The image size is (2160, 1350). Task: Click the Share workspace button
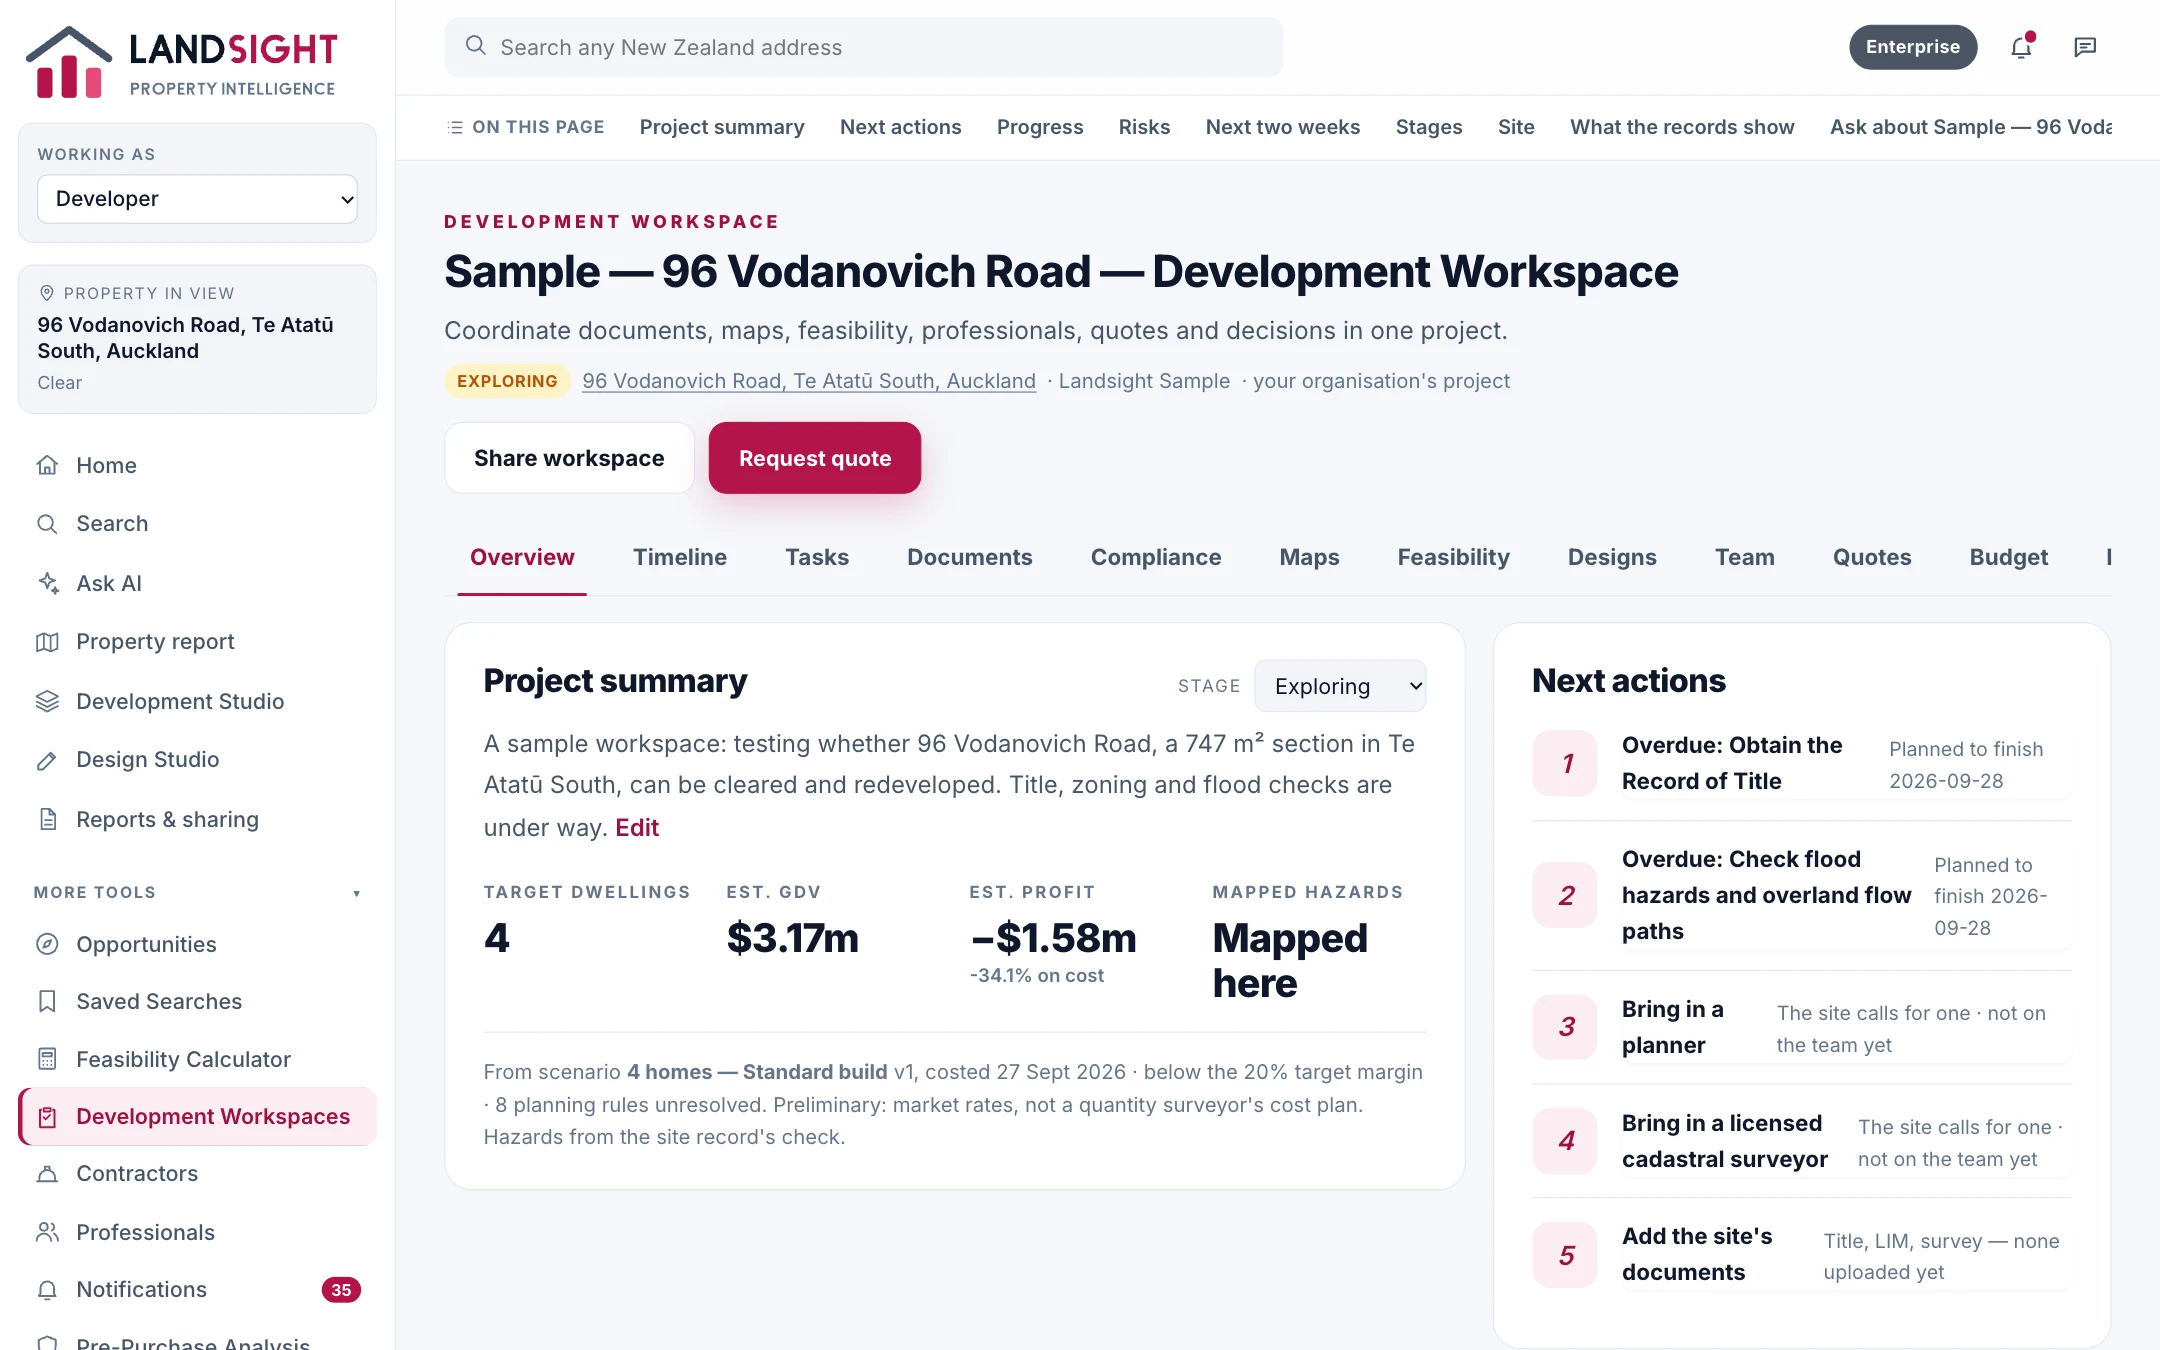[x=569, y=458]
